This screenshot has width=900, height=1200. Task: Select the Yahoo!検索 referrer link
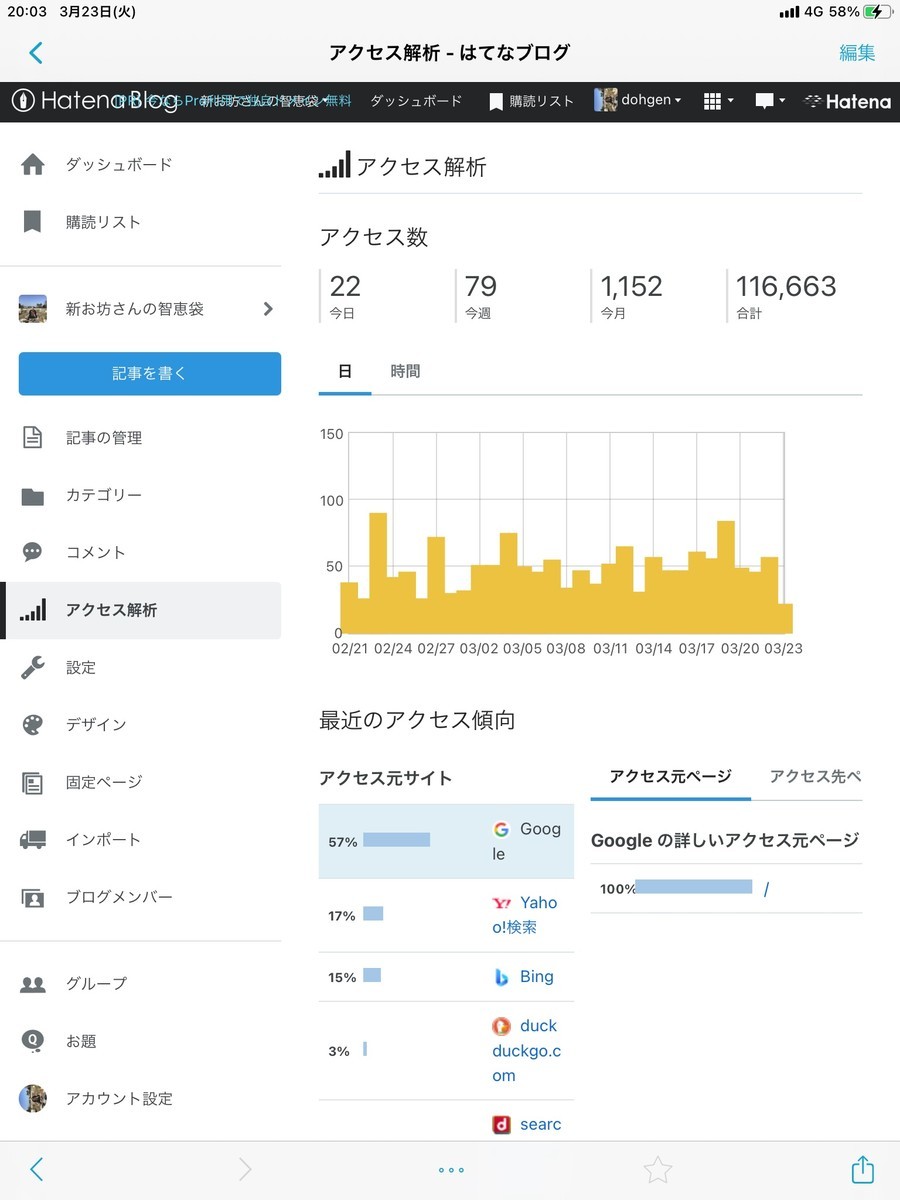(526, 914)
